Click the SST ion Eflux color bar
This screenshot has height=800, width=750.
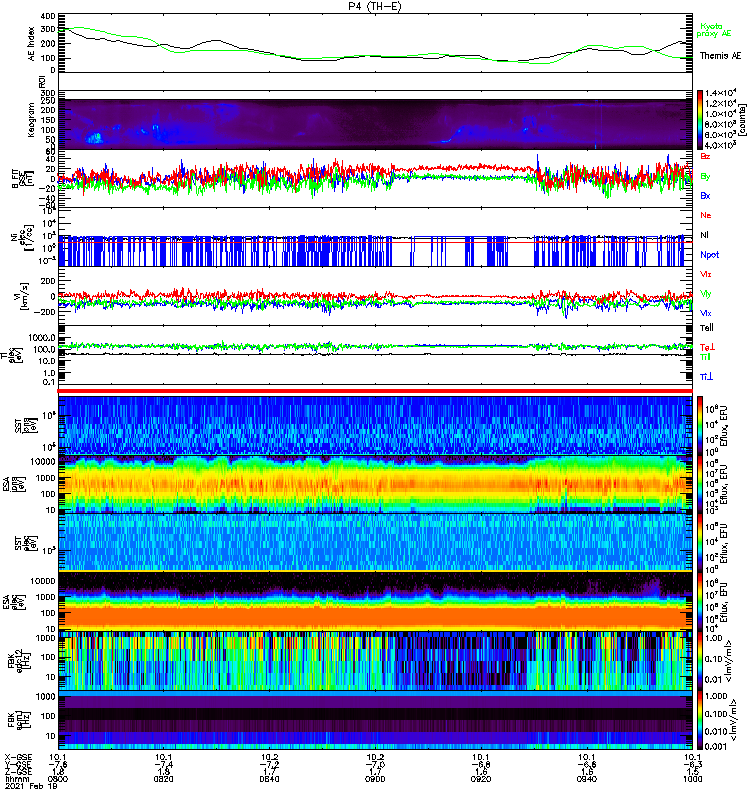700,425
